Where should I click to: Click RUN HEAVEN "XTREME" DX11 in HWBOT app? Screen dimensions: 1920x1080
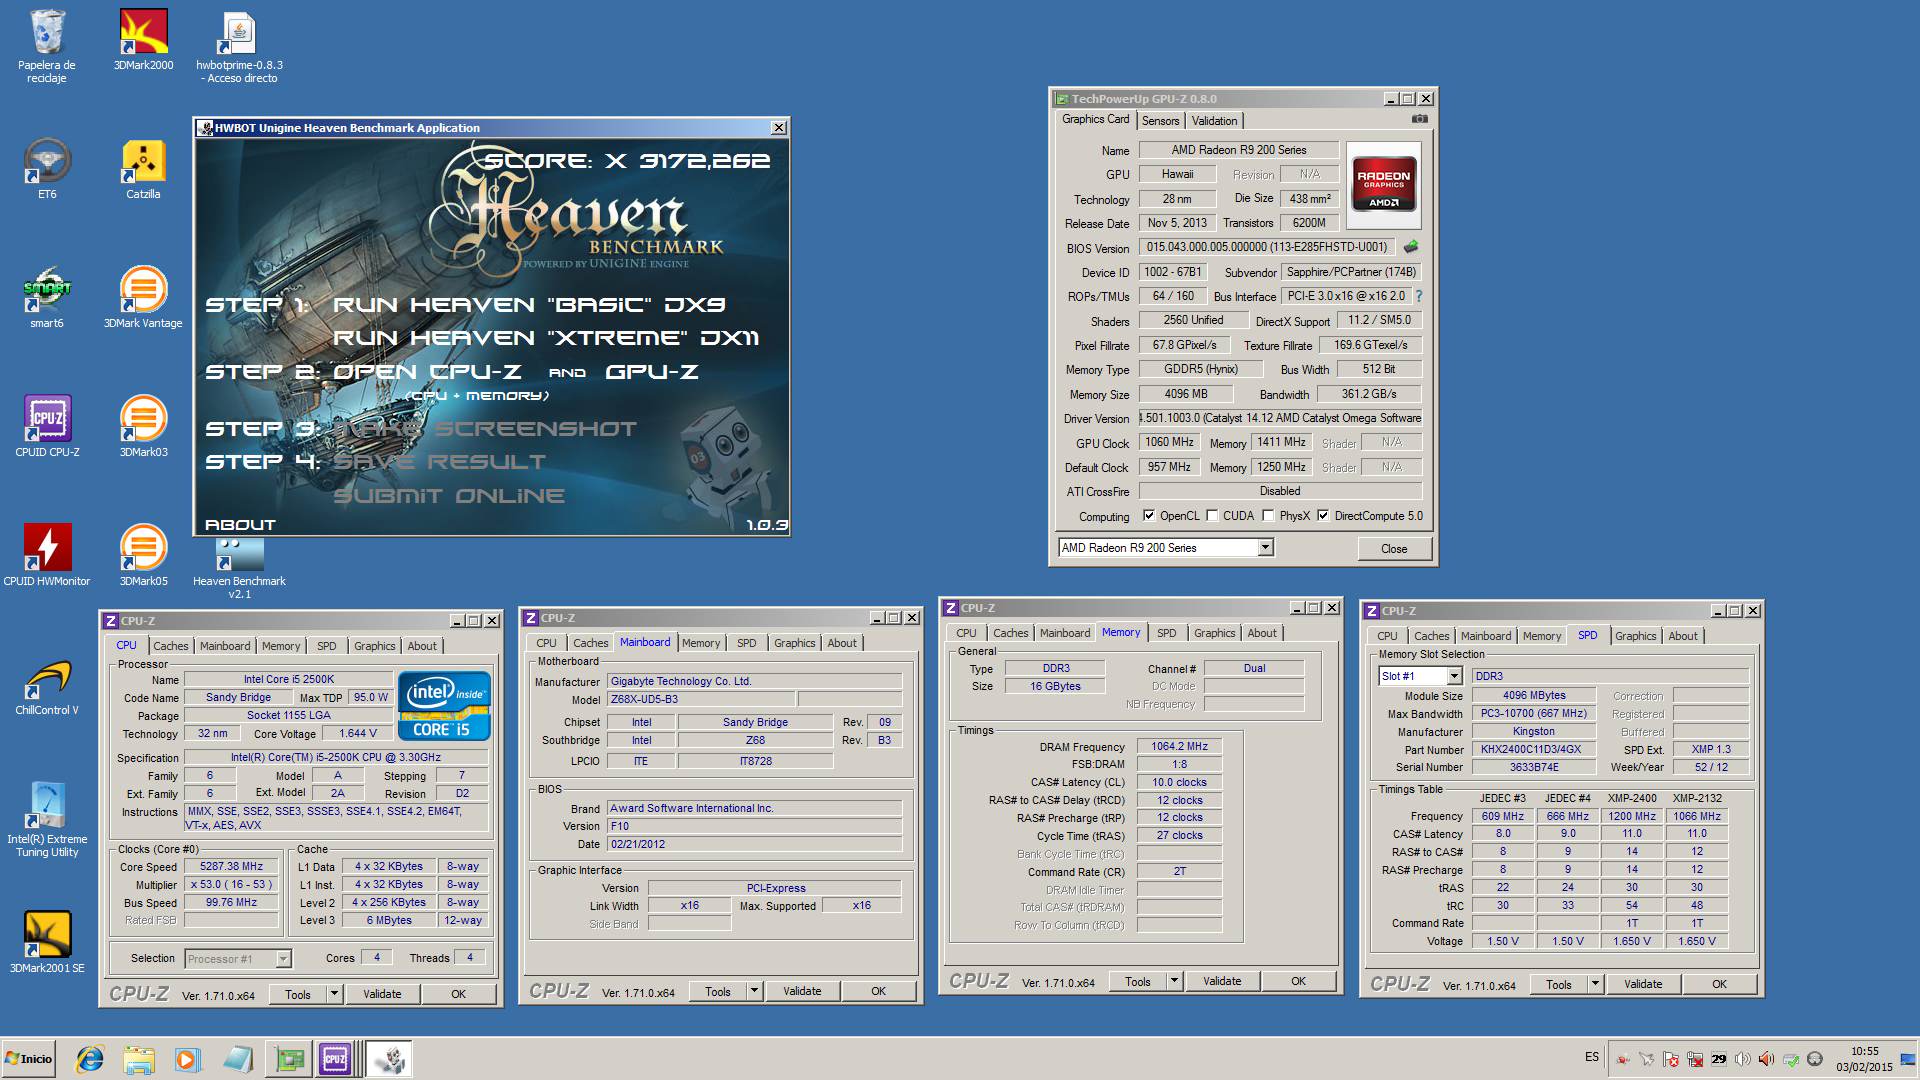coord(546,338)
